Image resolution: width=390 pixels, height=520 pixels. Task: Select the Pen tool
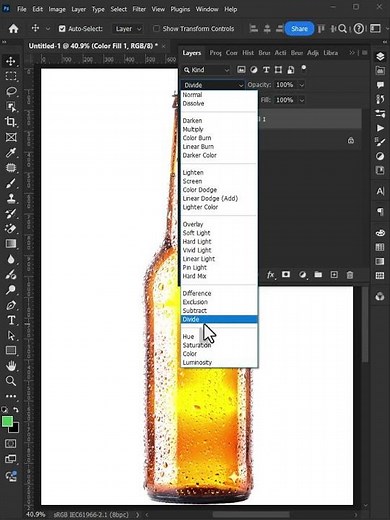[11, 305]
